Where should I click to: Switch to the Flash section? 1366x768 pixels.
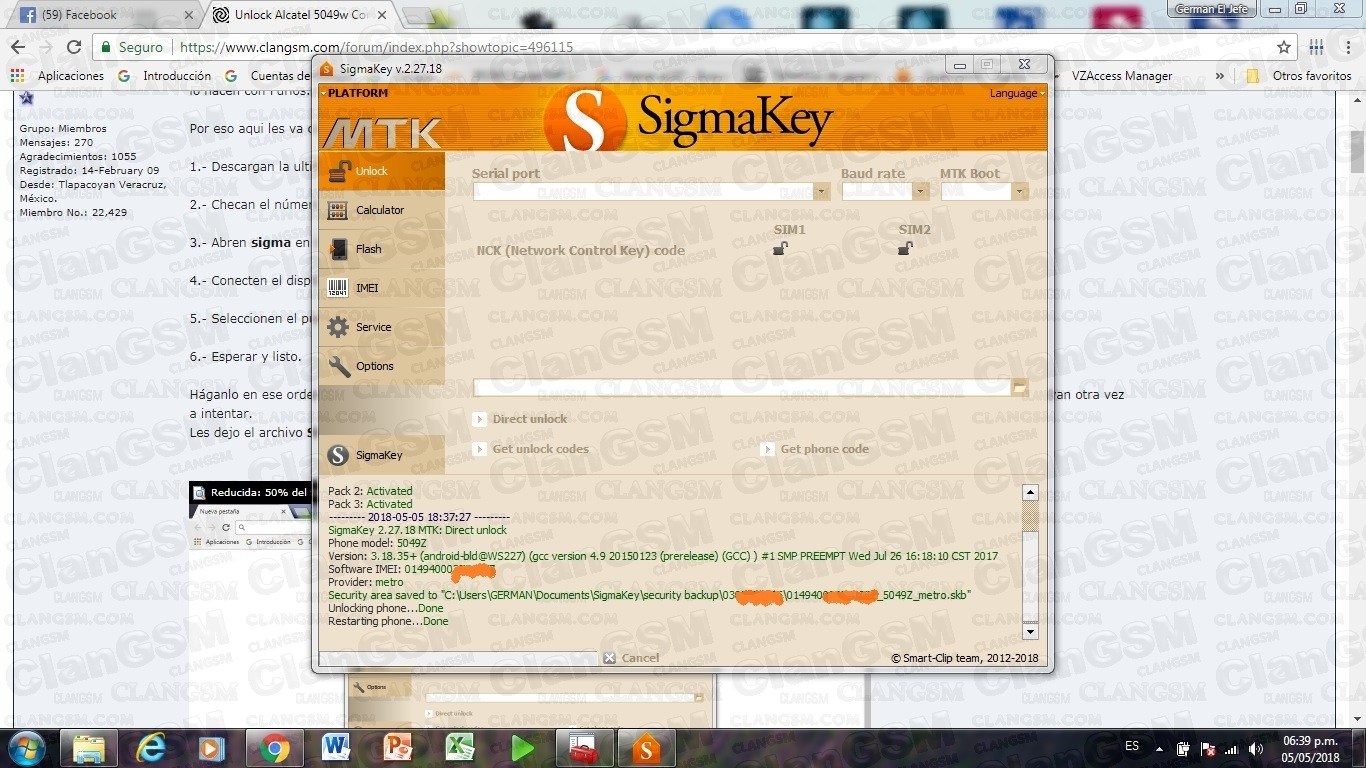coord(381,249)
